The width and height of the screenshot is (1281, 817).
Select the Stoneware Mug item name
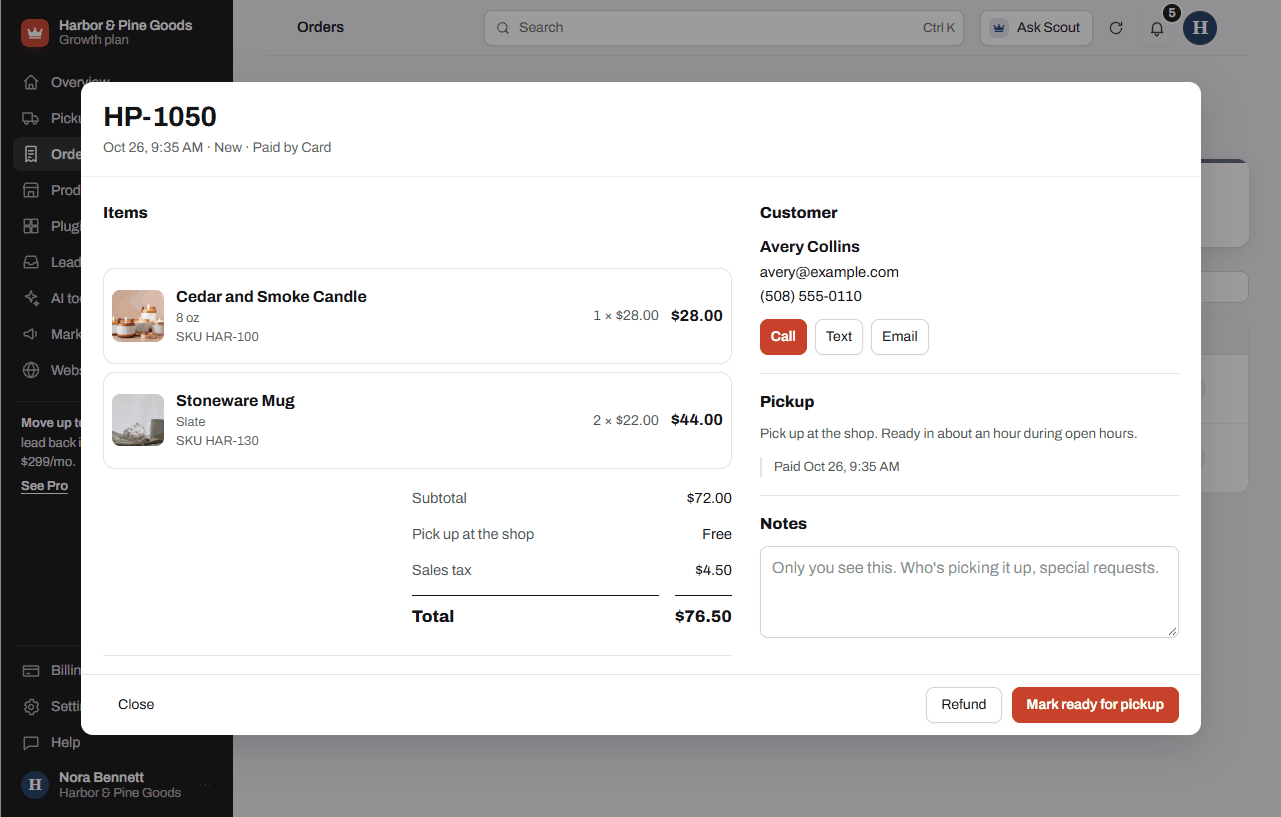pos(235,401)
